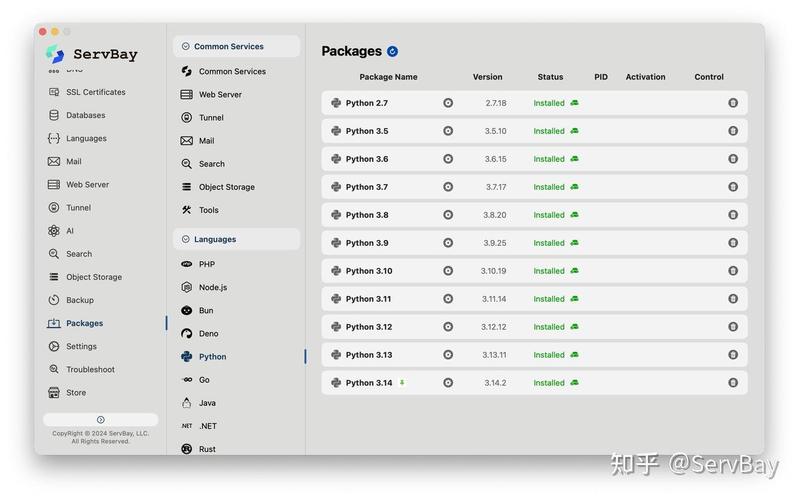This screenshot has height=500, width=799.
Task: Open info button for Python 3.5
Action: 448,131
